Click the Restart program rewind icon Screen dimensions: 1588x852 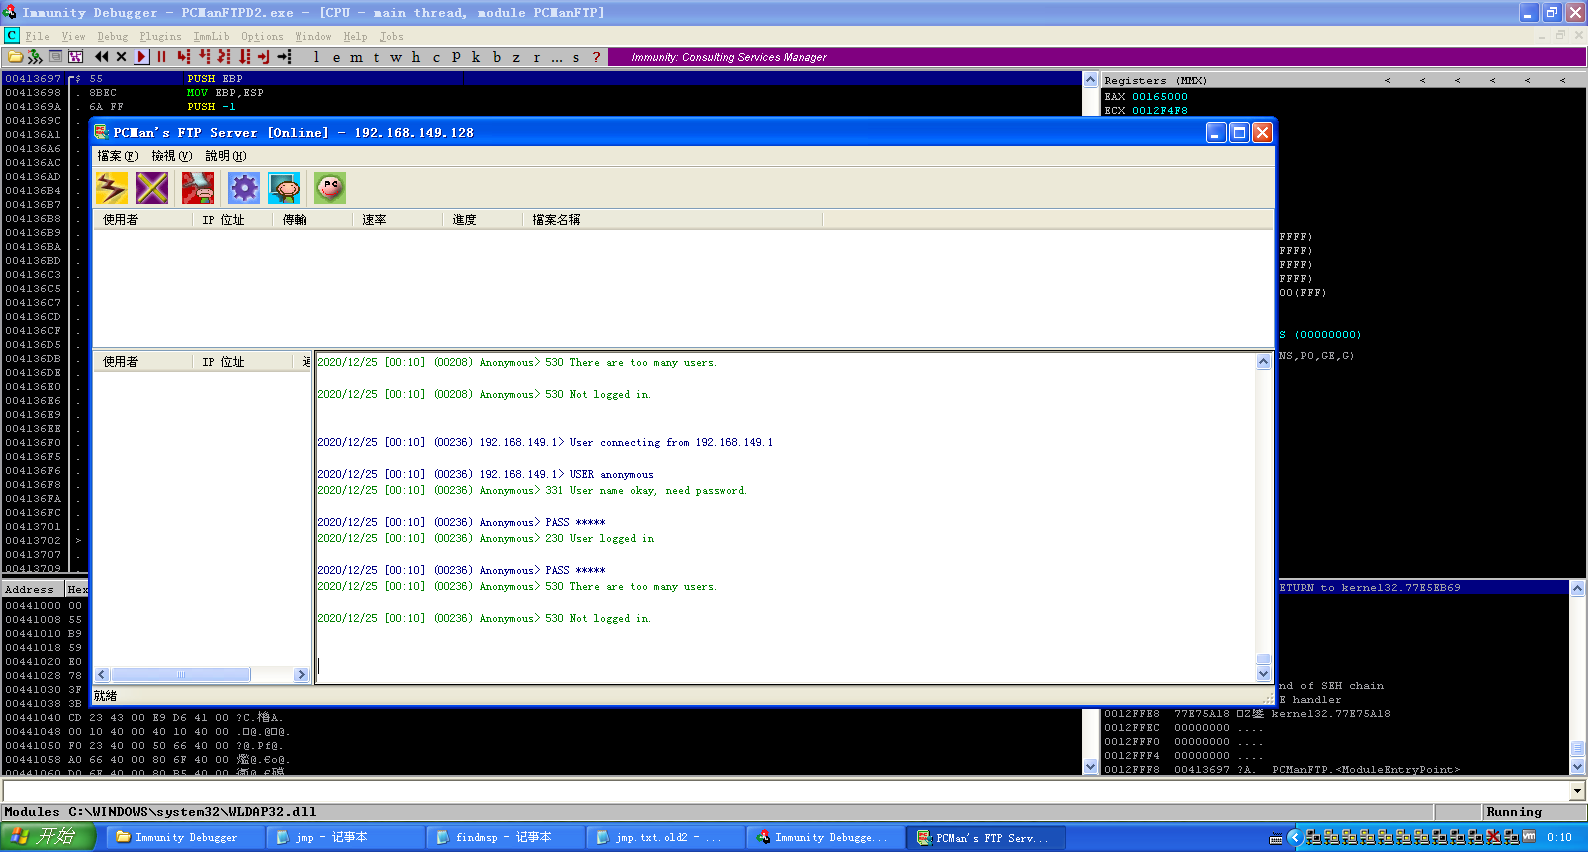coord(101,57)
